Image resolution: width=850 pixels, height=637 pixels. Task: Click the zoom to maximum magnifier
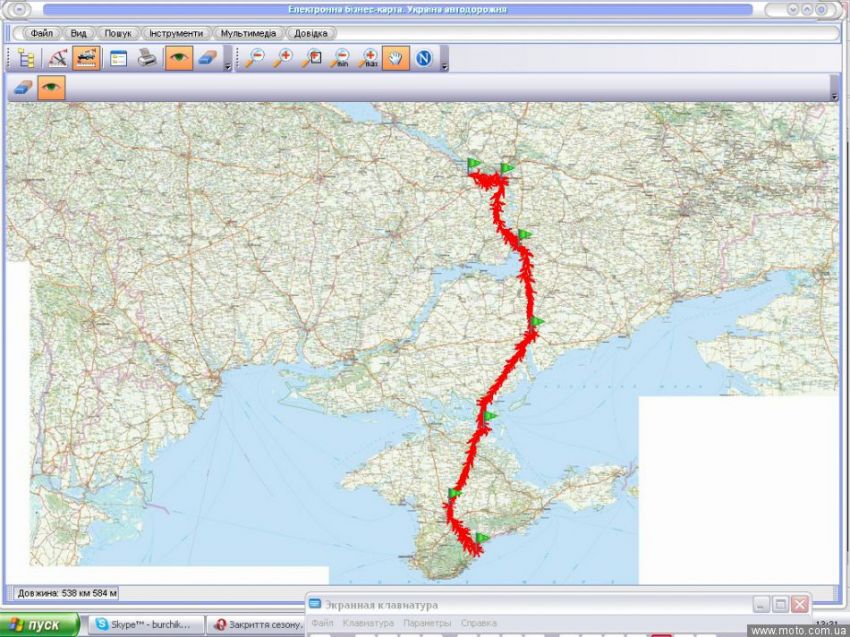click(x=368, y=58)
